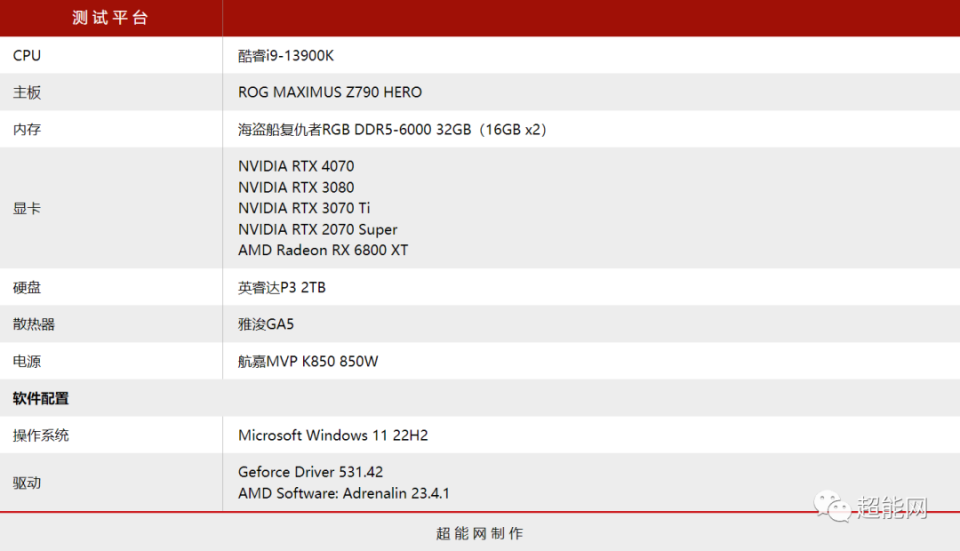The image size is (960, 551).
Task: Click 航嘉MVP K850 850W value
Action: pyautogui.click(x=308, y=361)
